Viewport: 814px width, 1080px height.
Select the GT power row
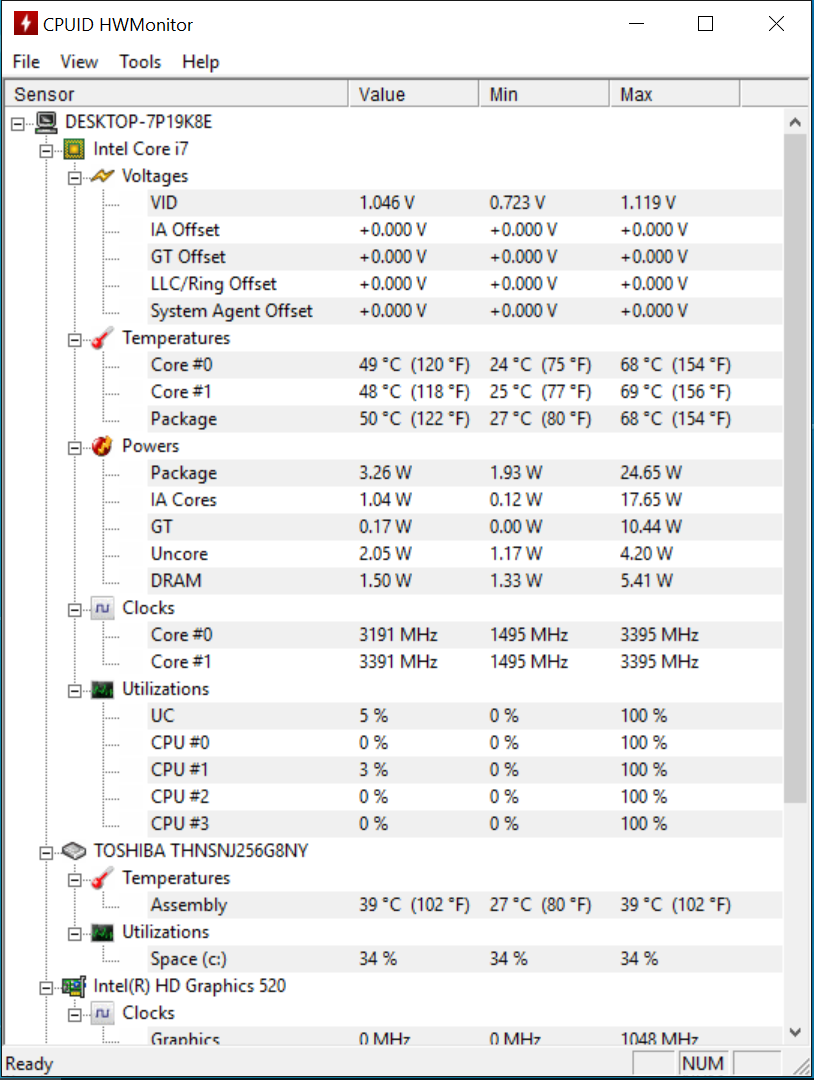(x=466, y=527)
